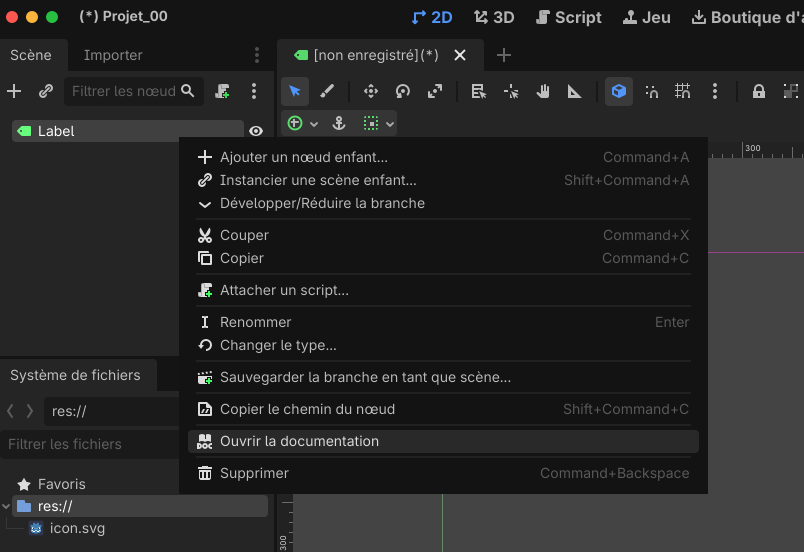Viewport: 804px width, 552px height.
Task: Open the Script workspace
Action: [569, 17]
